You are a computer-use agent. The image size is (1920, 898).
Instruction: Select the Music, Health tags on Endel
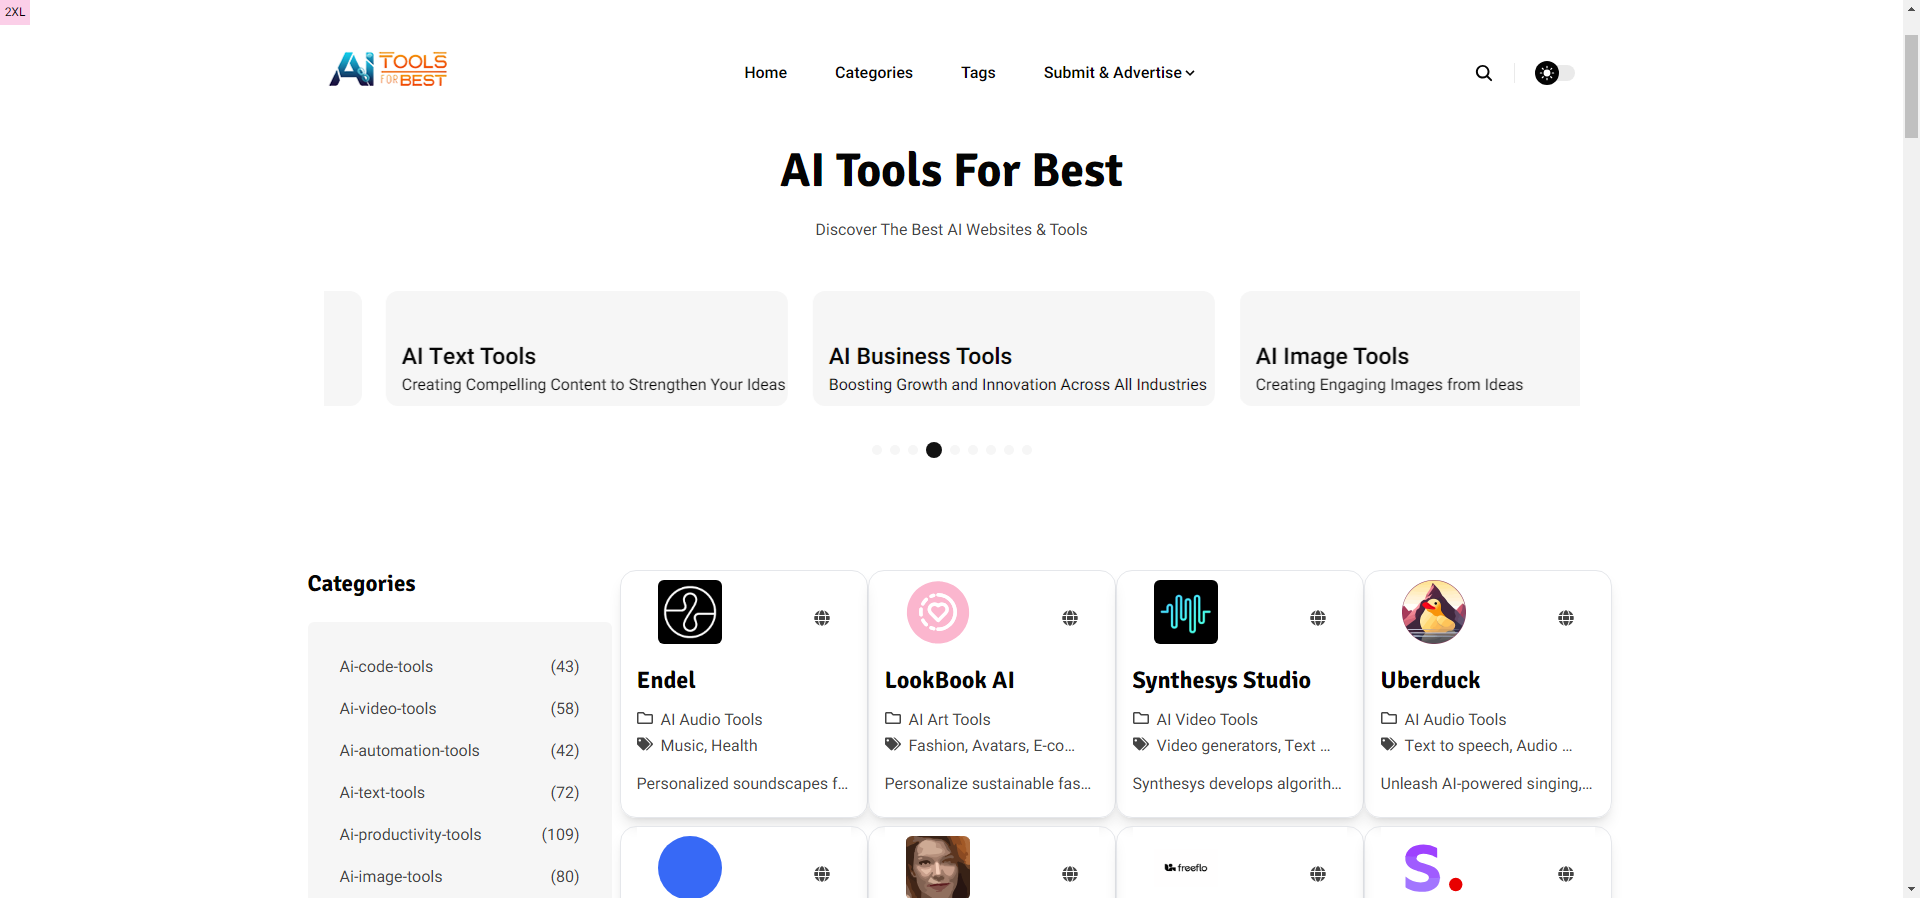pos(709,746)
